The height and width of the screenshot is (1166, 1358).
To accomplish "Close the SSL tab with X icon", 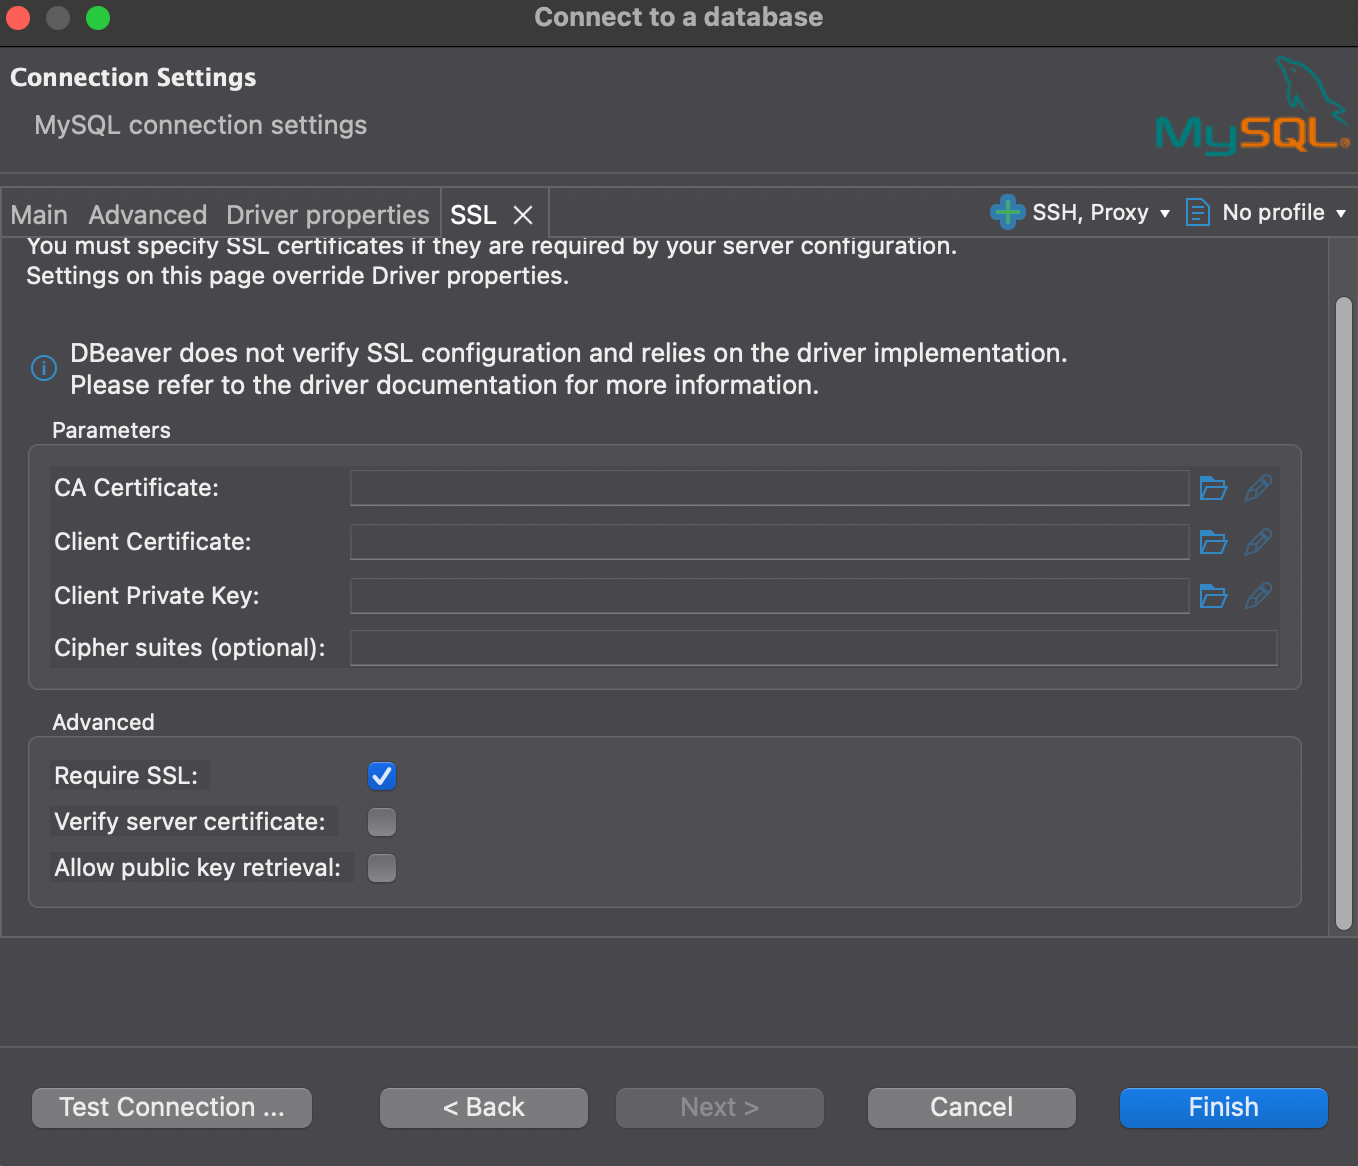I will pyautogui.click(x=523, y=215).
